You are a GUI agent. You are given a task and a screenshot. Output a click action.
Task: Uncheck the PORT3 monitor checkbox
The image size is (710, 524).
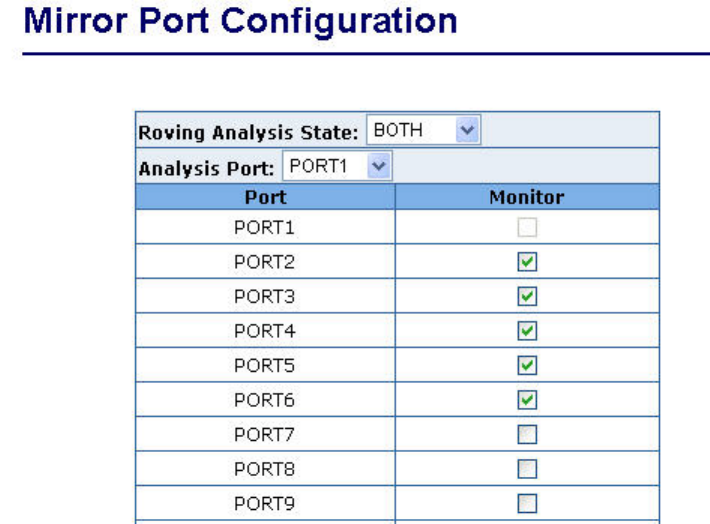click(x=527, y=296)
